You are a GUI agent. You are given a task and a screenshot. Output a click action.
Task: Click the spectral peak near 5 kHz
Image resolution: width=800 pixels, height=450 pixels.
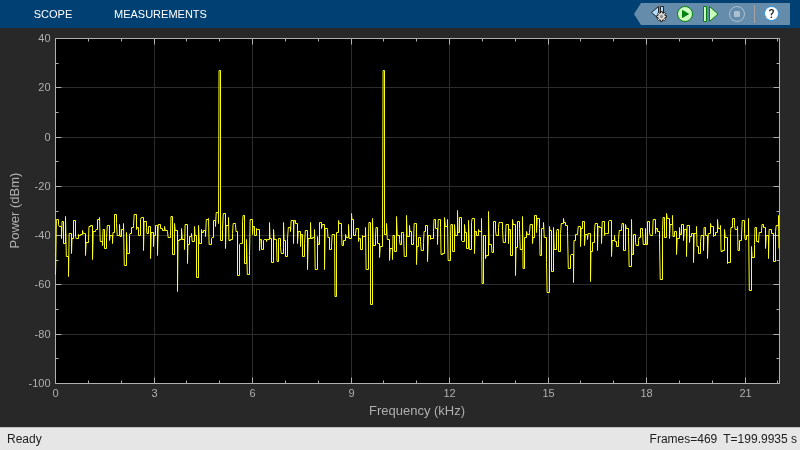click(x=219, y=71)
